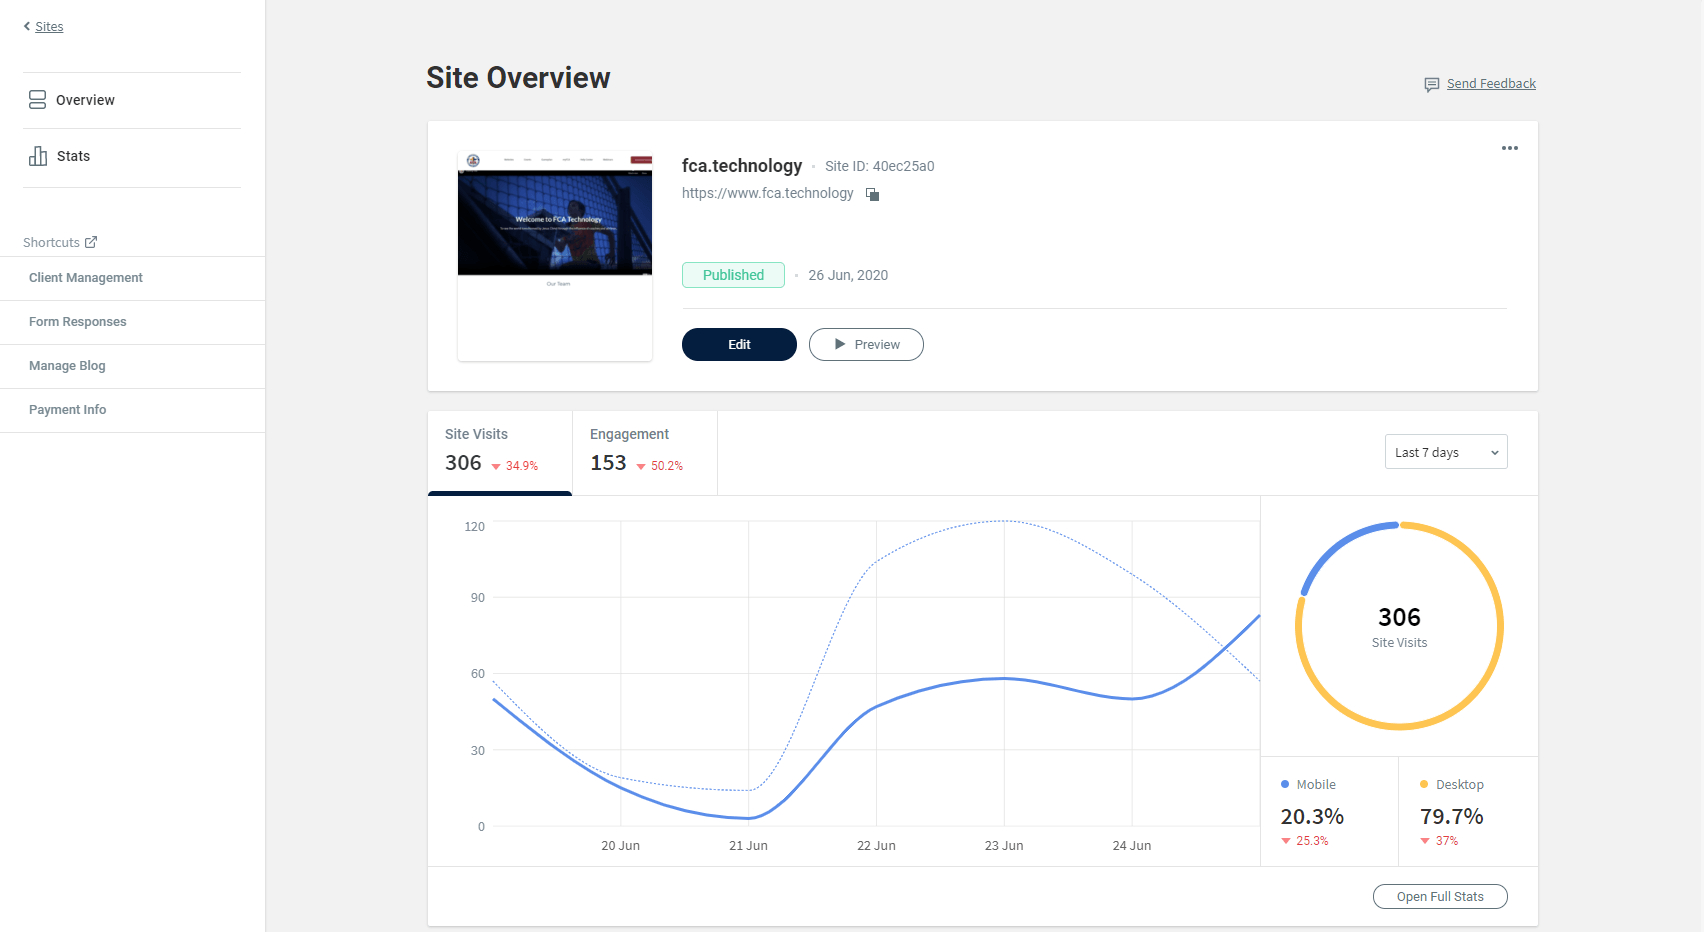Go back to Sites link
Screen dimensions: 1704x932
click(x=49, y=27)
